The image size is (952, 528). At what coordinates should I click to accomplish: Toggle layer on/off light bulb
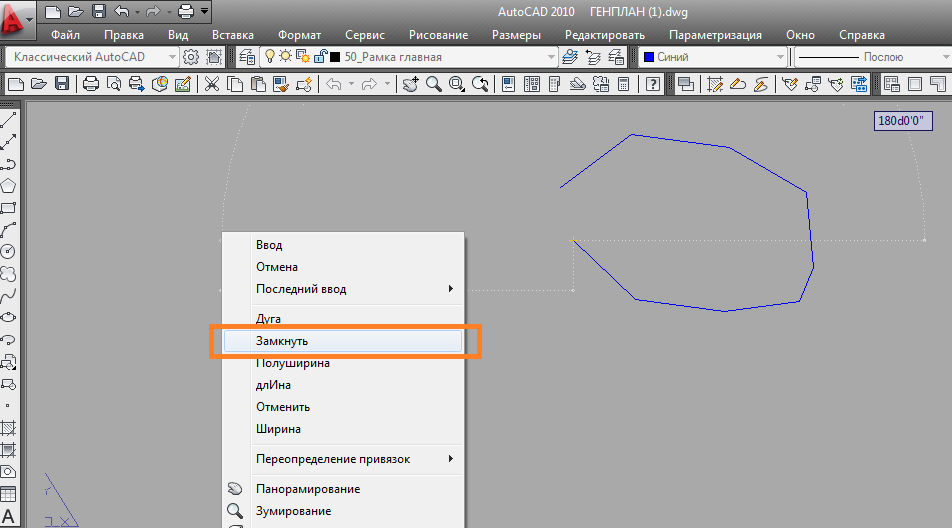(270, 56)
